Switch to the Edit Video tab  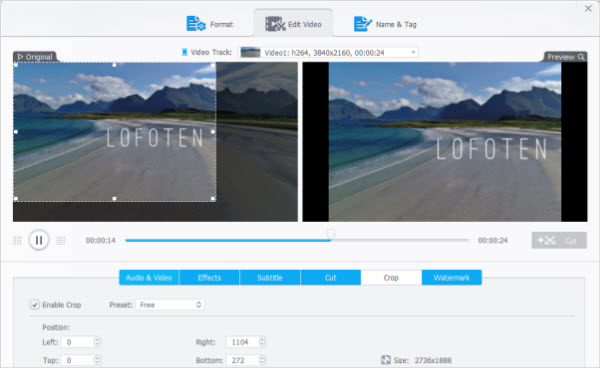click(293, 24)
